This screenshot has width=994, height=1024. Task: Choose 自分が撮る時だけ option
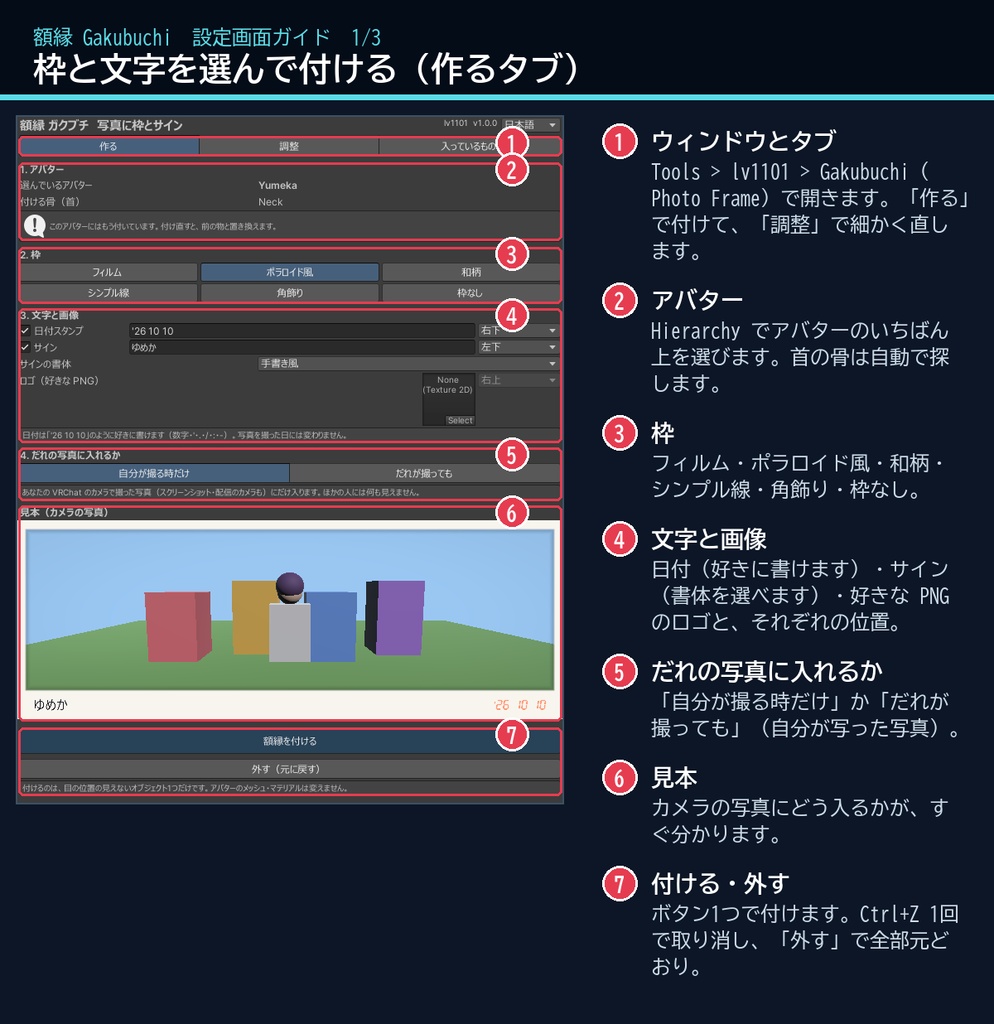(155, 473)
